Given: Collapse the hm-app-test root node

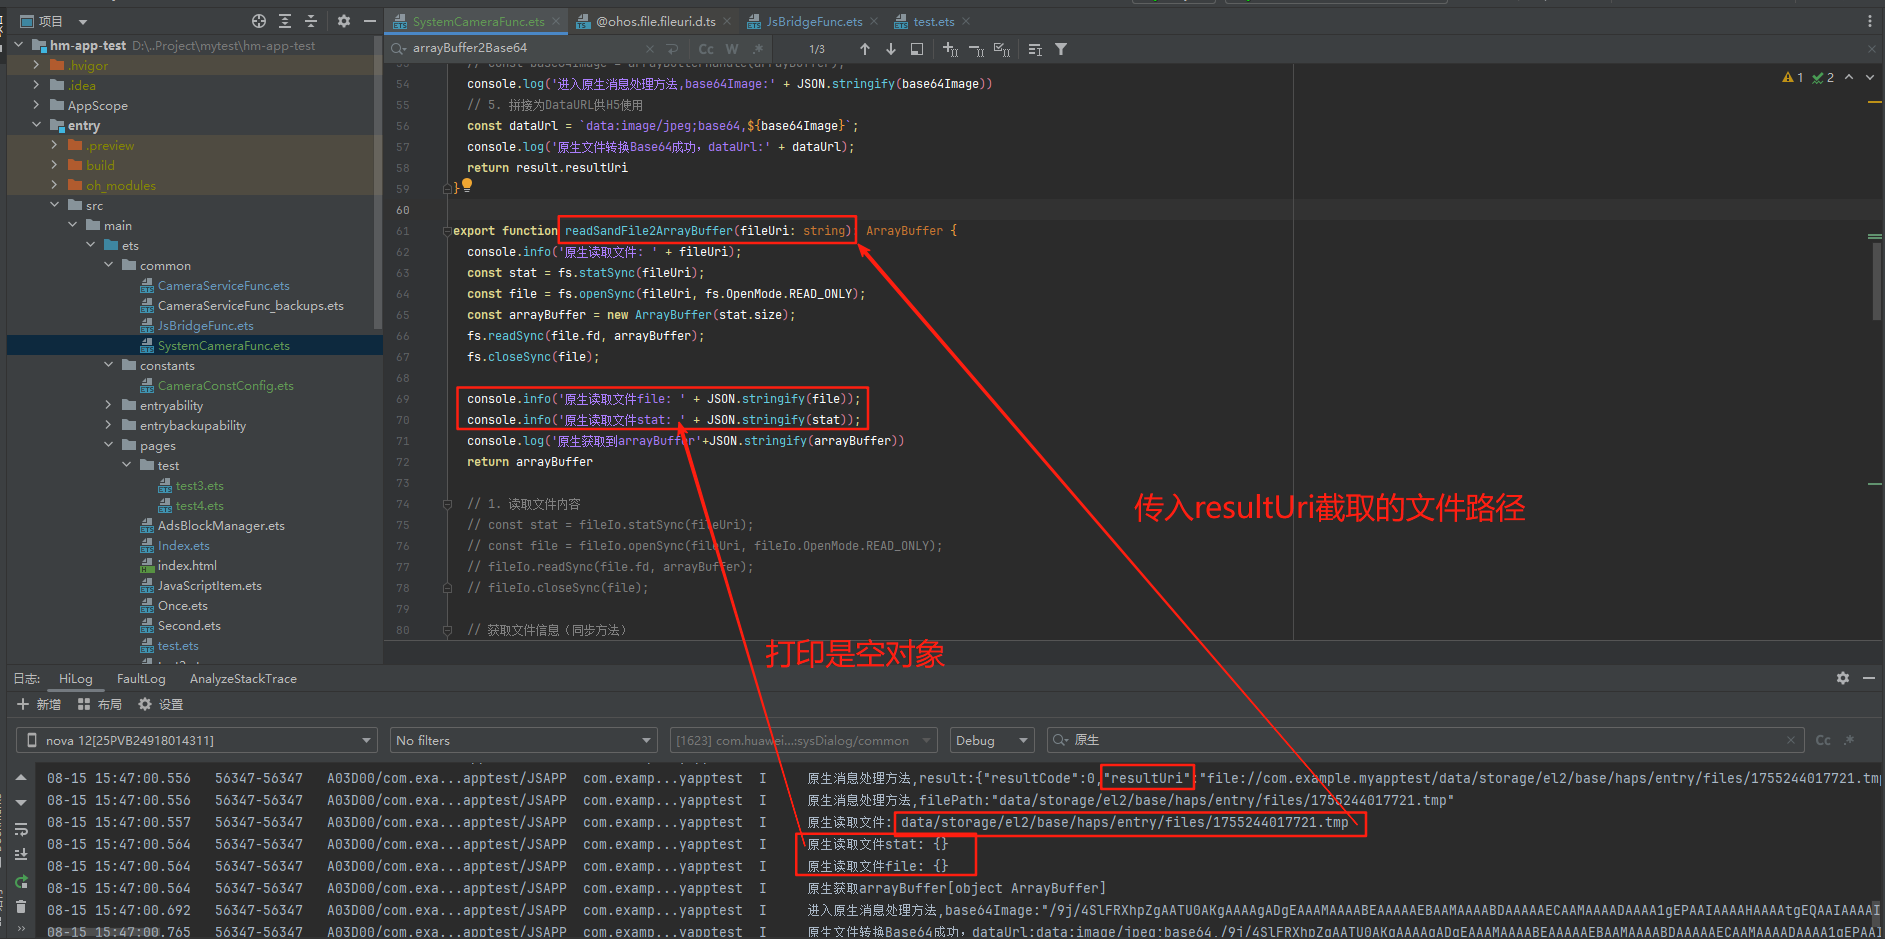Looking at the screenshot, I should pos(18,45).
